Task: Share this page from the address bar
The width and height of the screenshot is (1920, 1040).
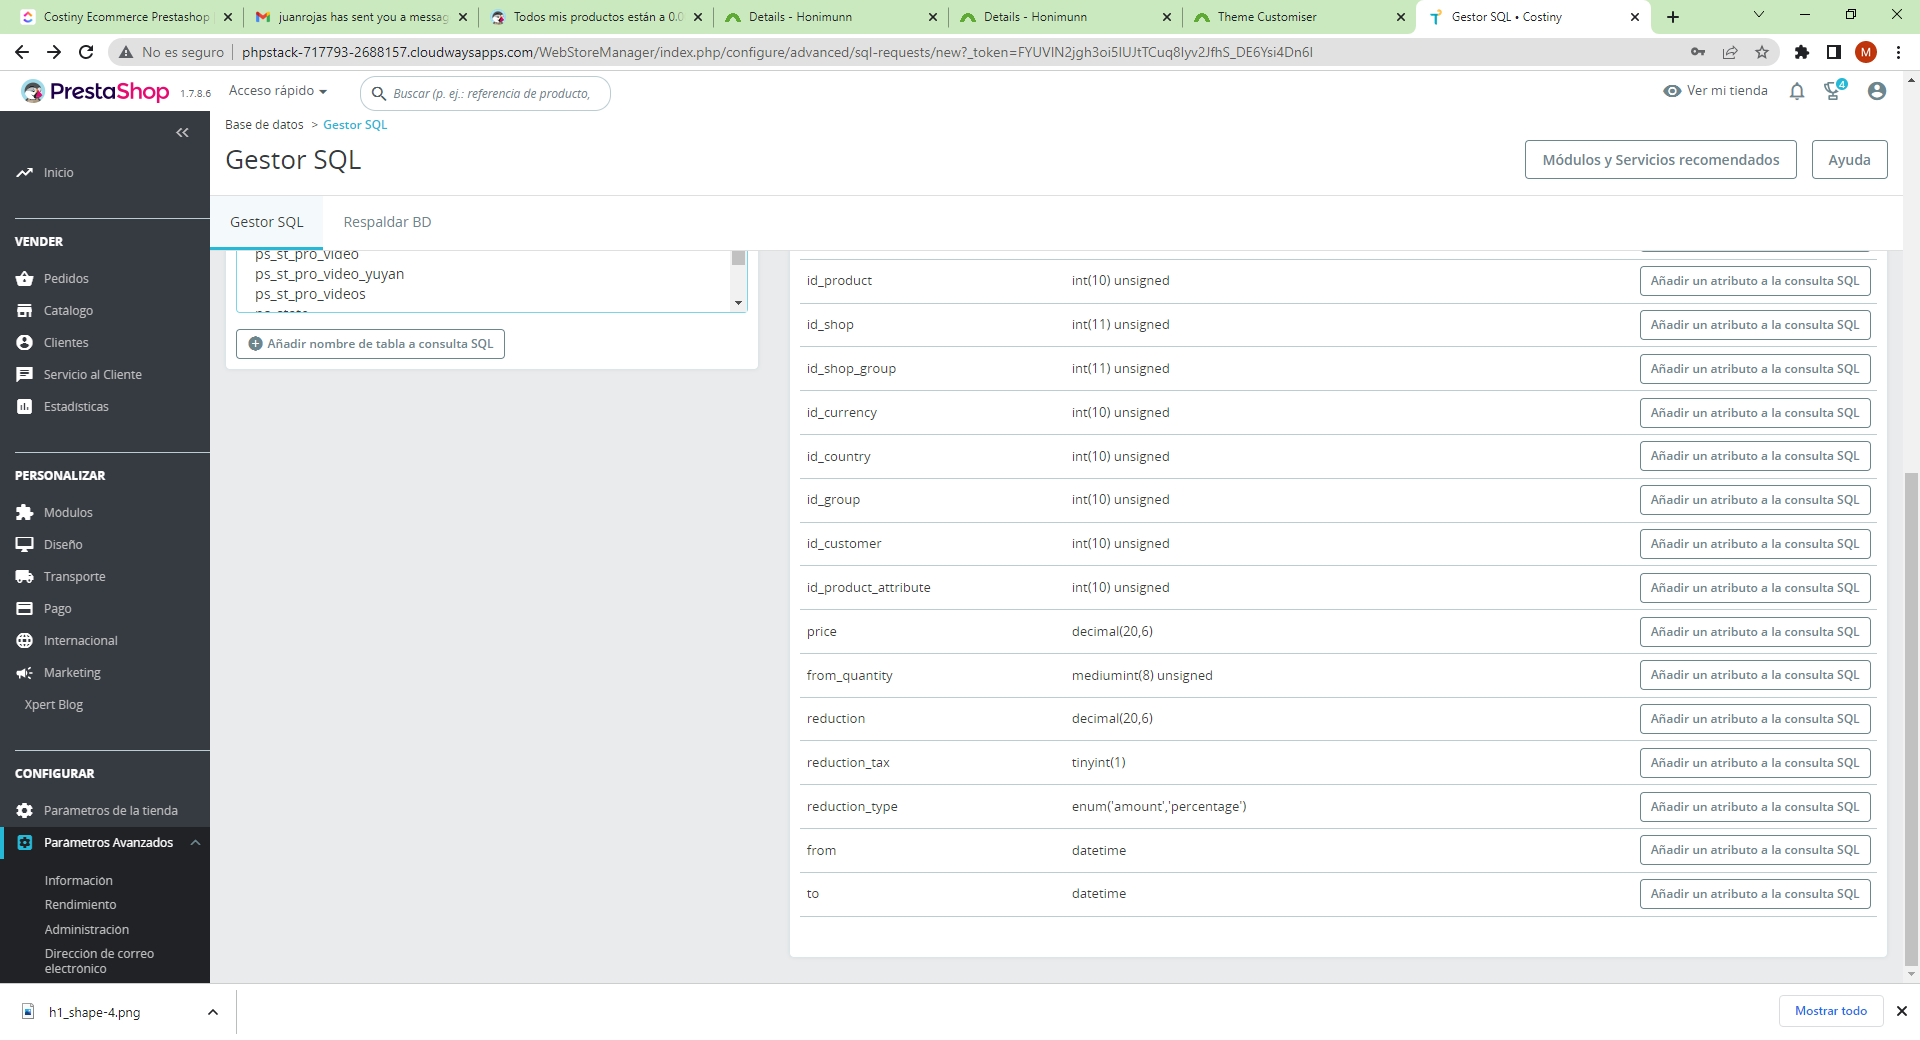Action: pos(1730,52)
